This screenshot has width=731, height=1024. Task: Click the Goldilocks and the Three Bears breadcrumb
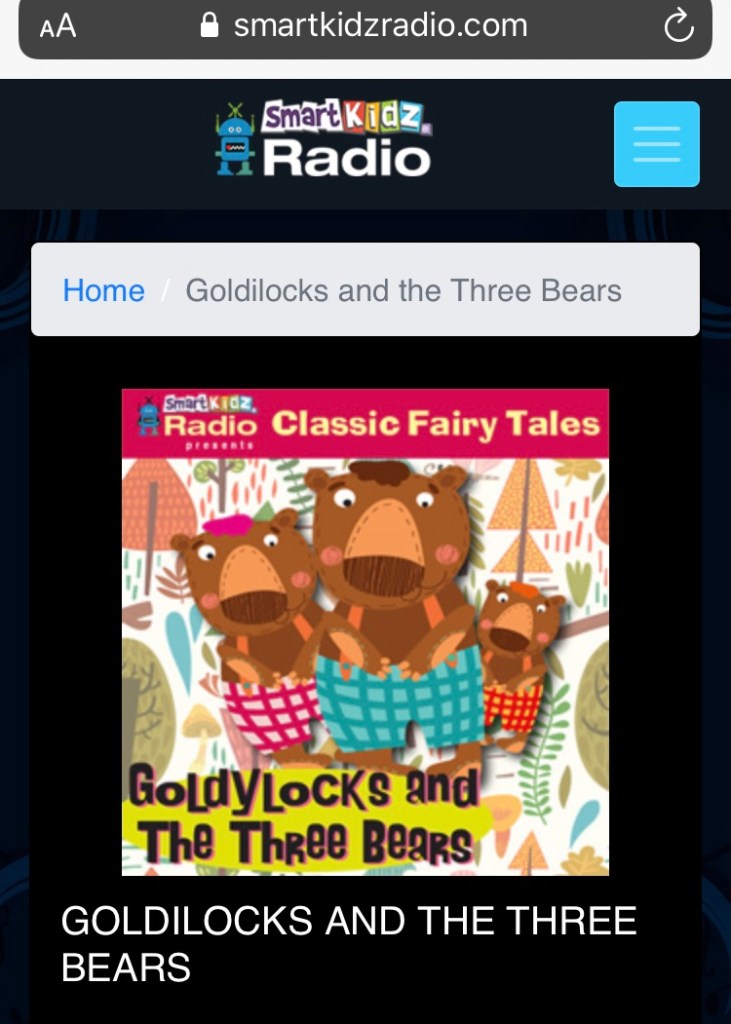(x=403, y=291)
